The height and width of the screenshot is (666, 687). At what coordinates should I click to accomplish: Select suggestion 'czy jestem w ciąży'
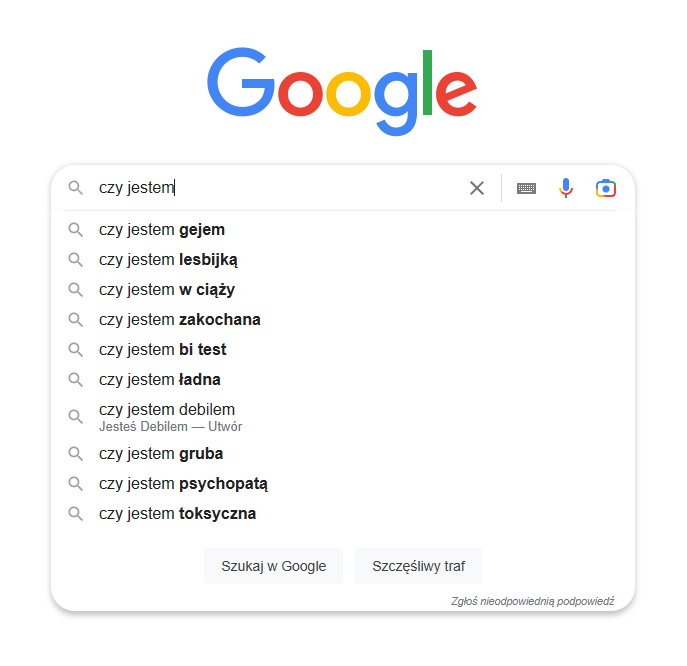click(x=167, y=290)
